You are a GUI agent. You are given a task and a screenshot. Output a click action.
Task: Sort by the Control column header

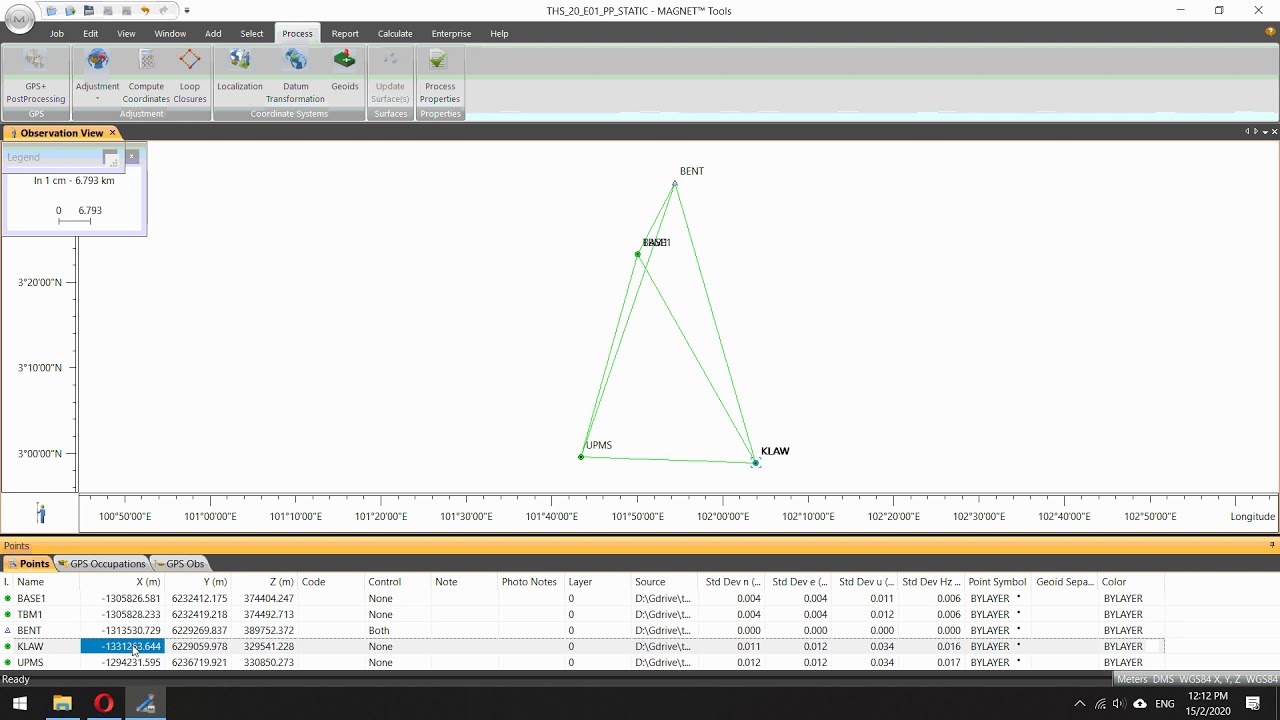tap(397, 582)
